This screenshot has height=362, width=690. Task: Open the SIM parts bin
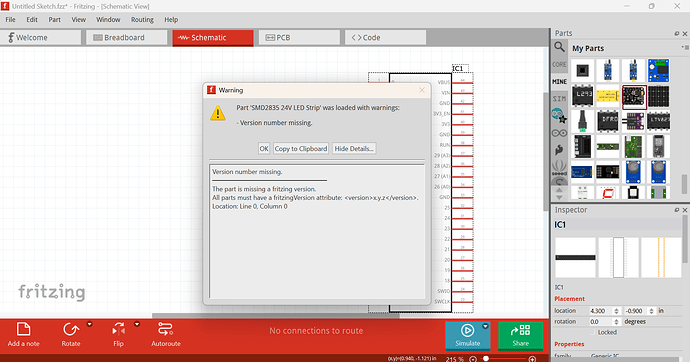click(559, 99)
